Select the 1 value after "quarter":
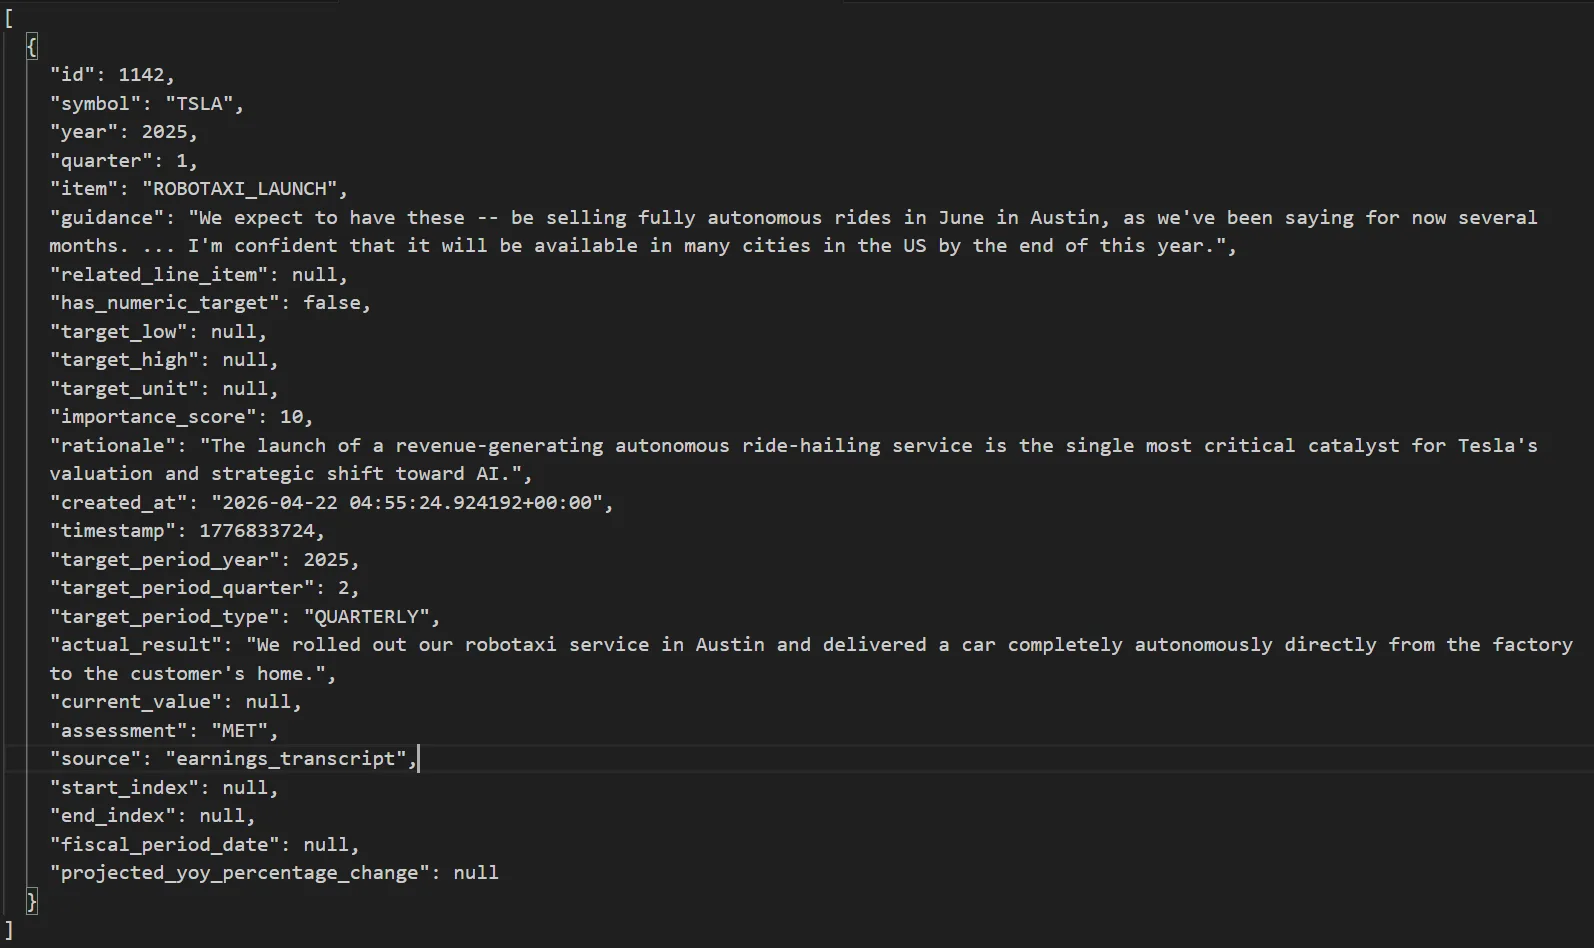This screenshot has height=948, width=1594. pos(182,161)
